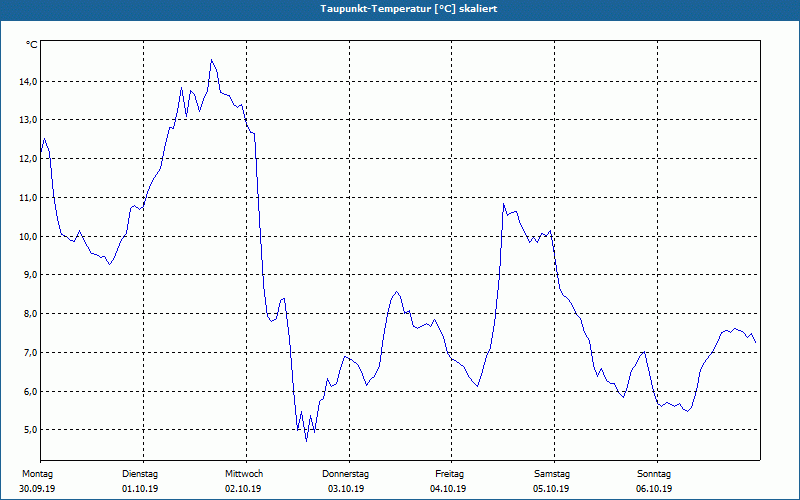Click the date 02.10.19
Image resolution: width=800 pixels, height=500 pixels.
click(x=243, y=489)
